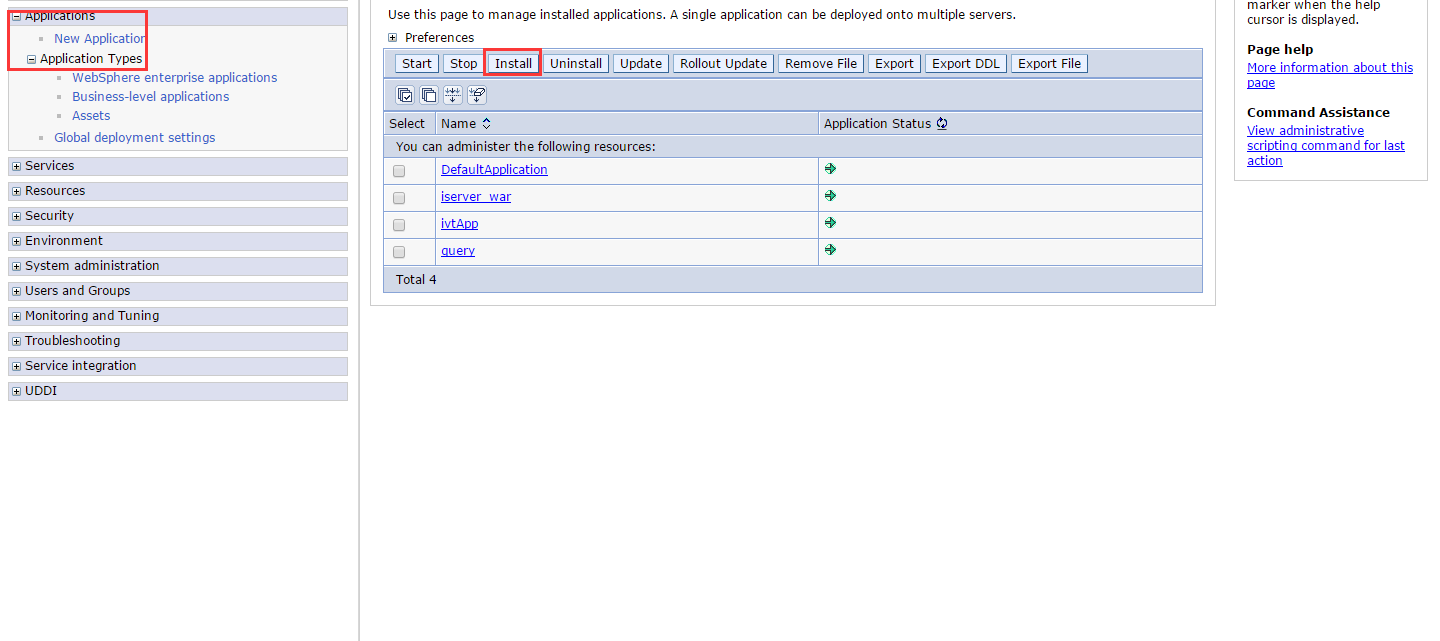Expand the Services section

[x=16, y=167]
